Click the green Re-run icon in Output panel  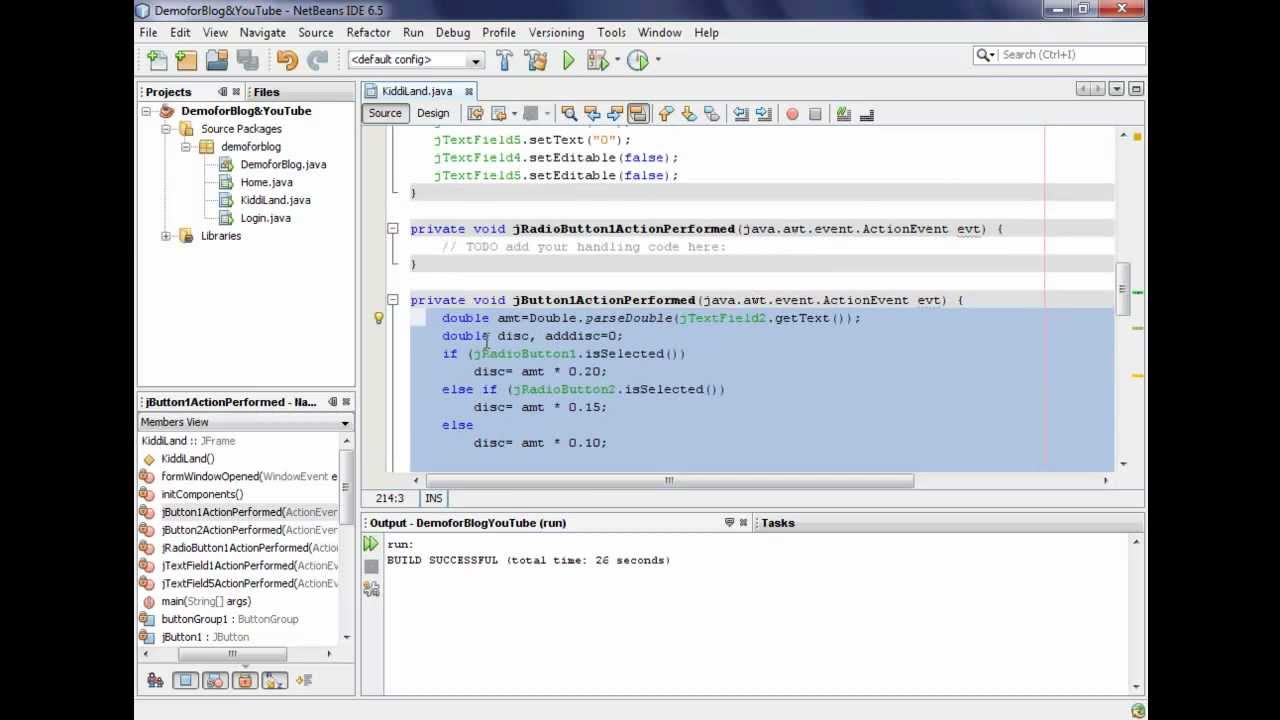(371, 544)
